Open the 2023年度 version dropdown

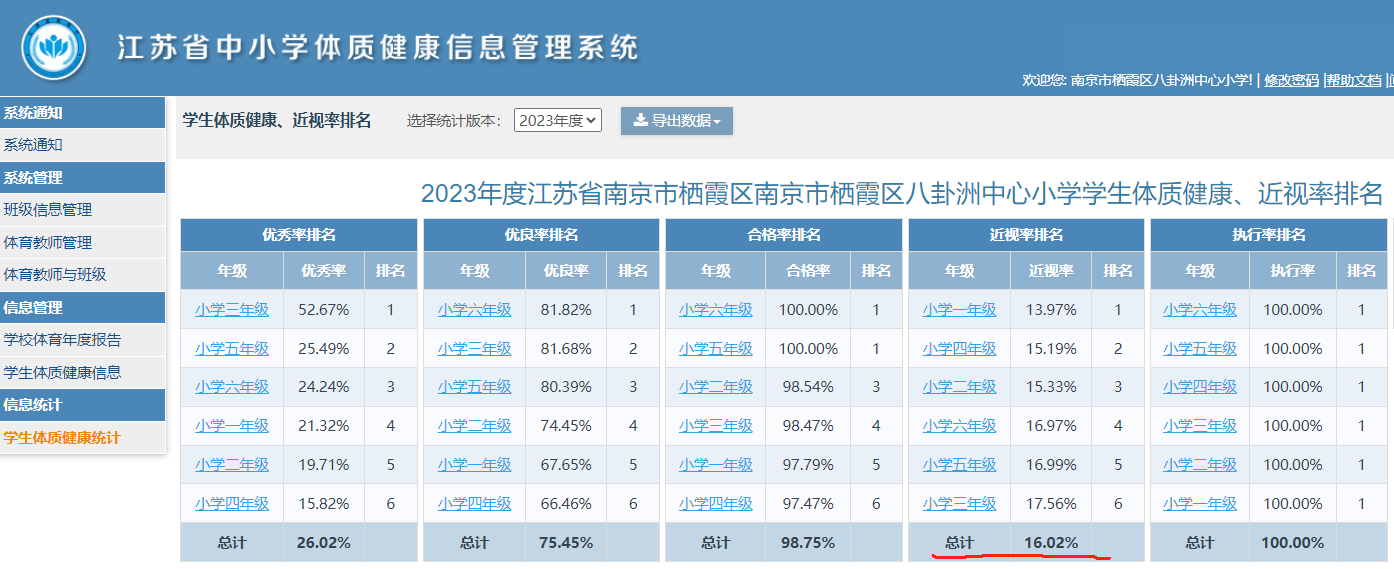tap(558, 121)
